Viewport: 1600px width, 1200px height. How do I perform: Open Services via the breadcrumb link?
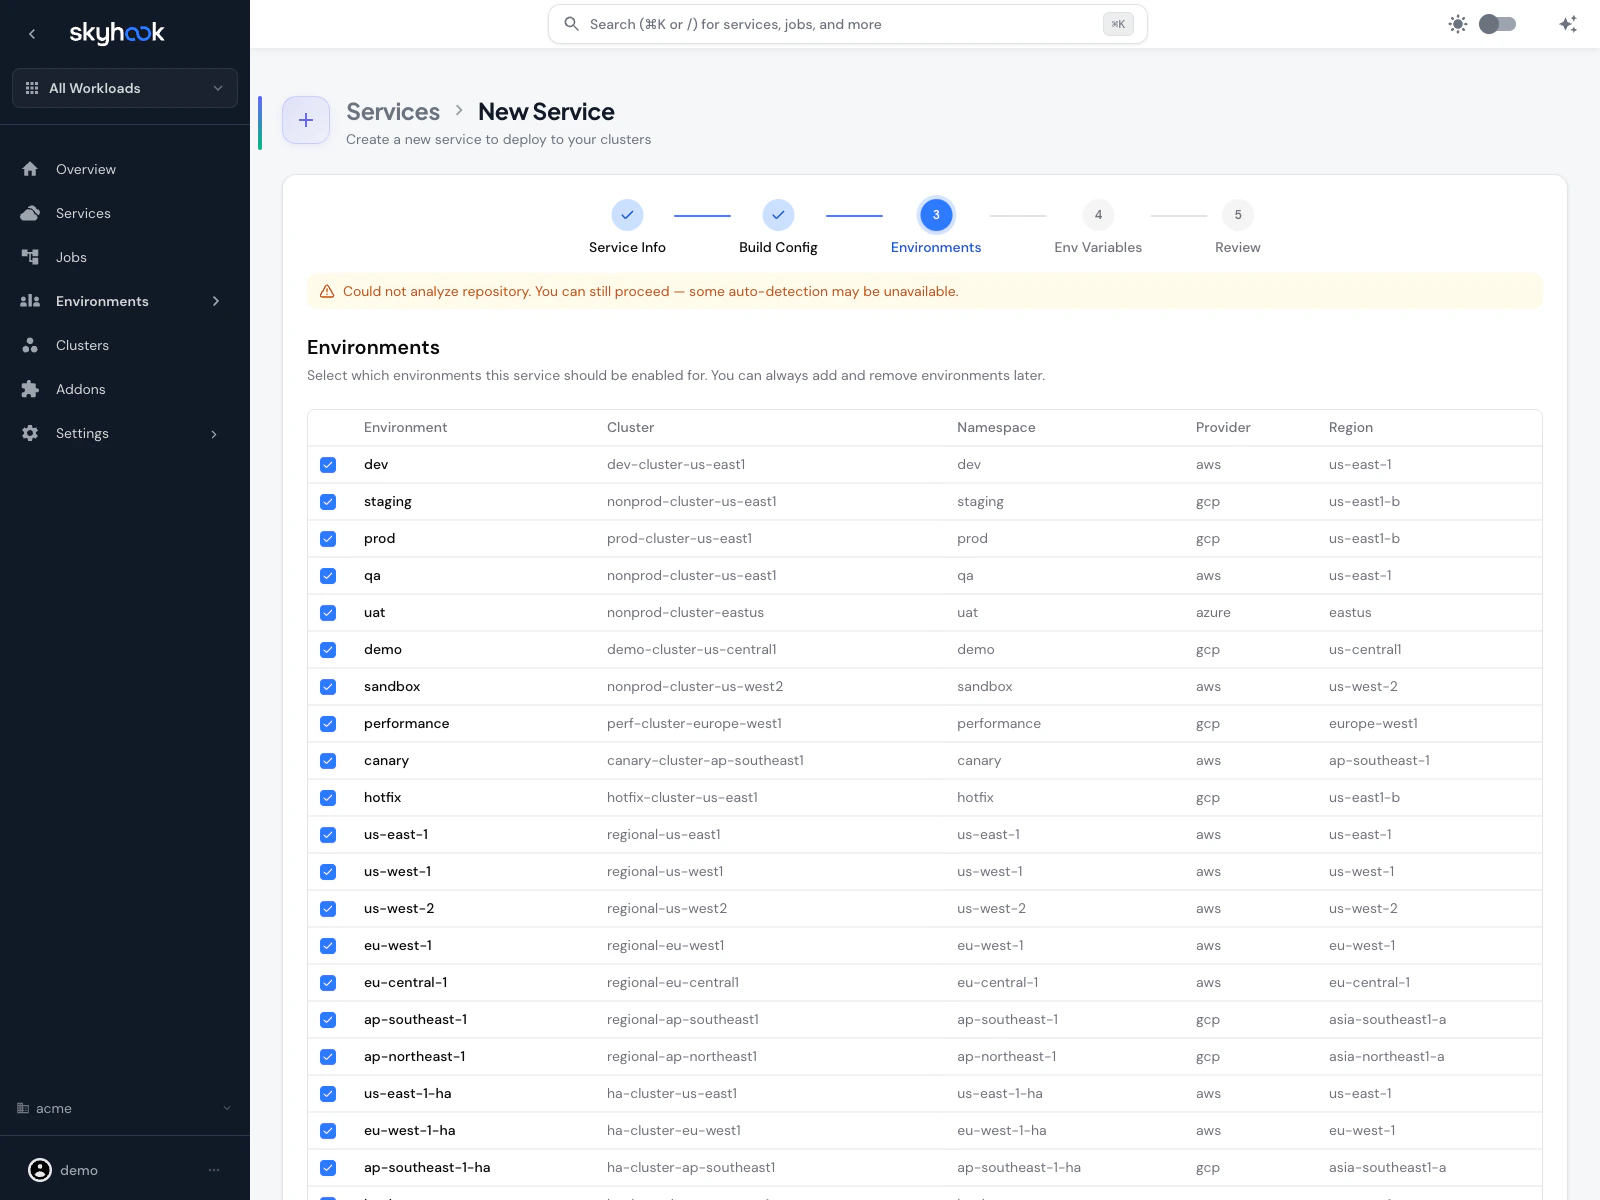(393, 111)
